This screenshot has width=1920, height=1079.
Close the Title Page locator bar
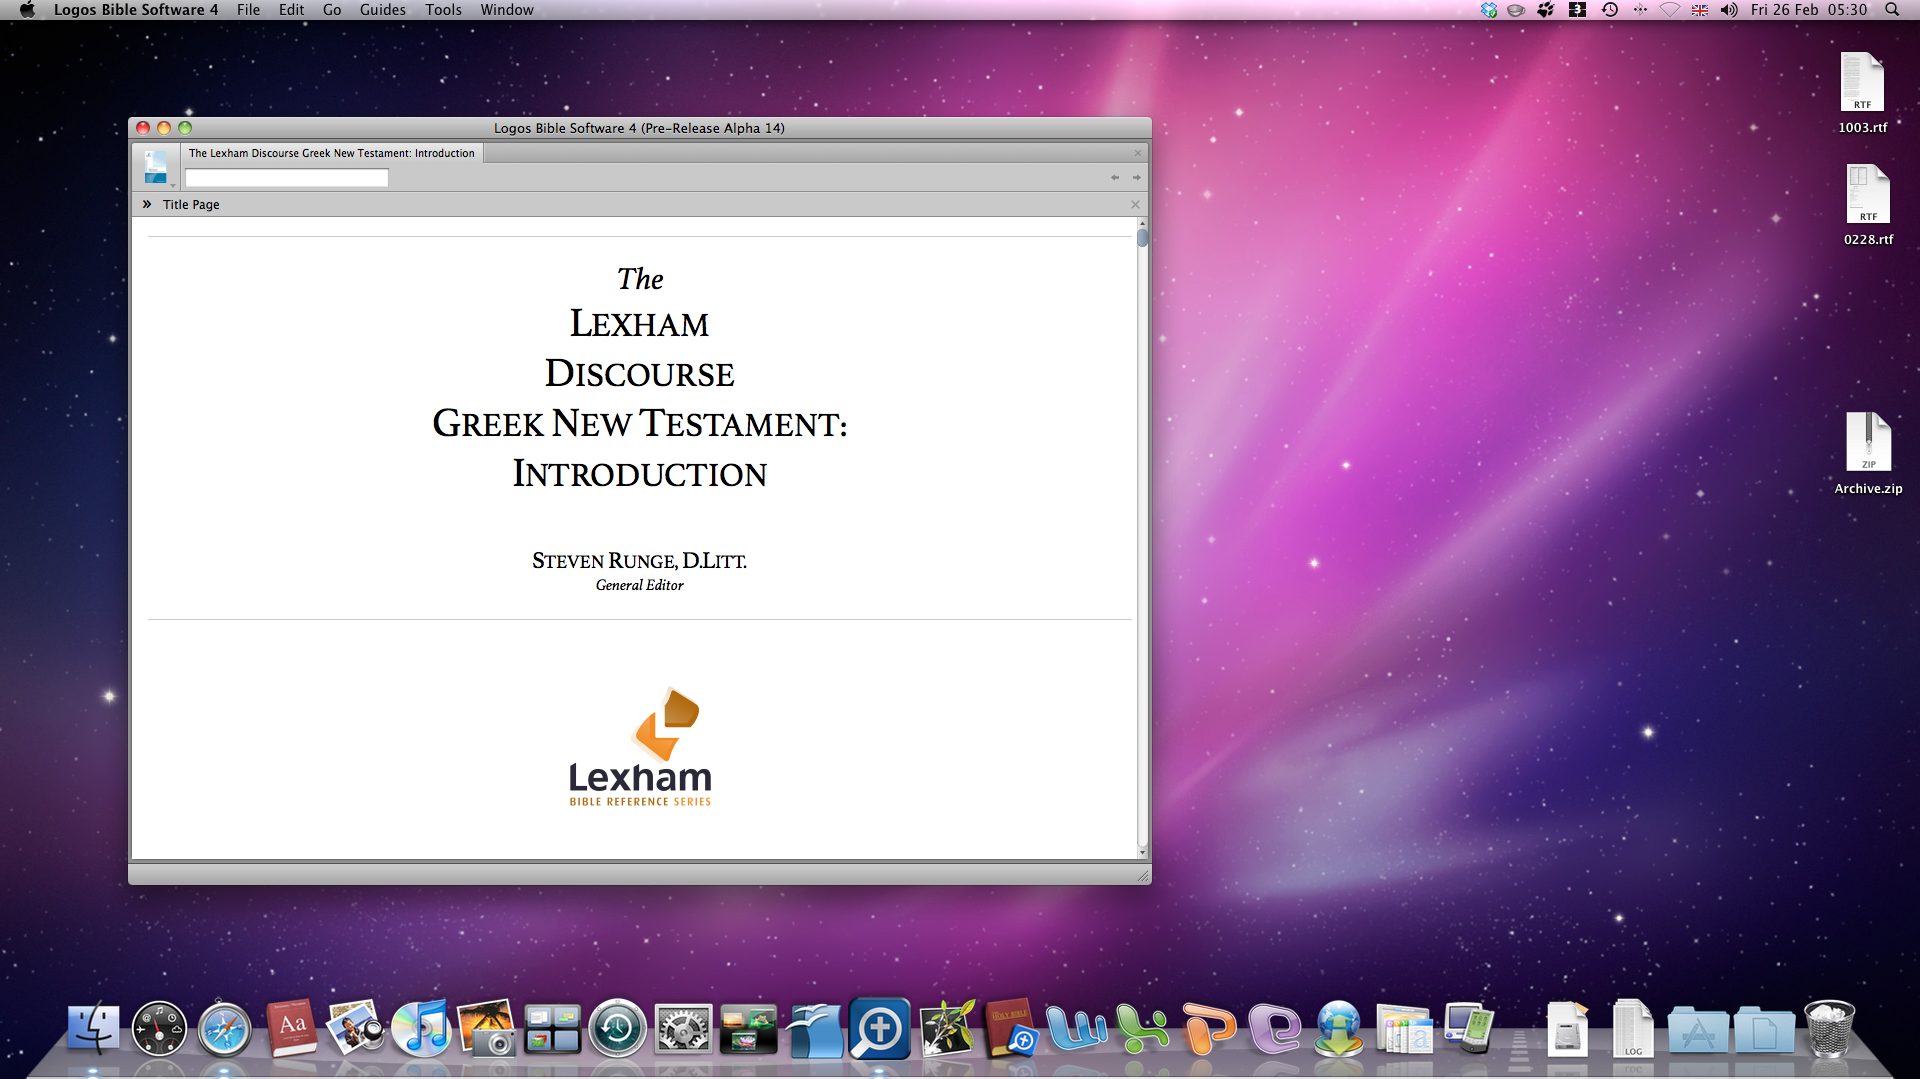click(x=1135, y=204)
